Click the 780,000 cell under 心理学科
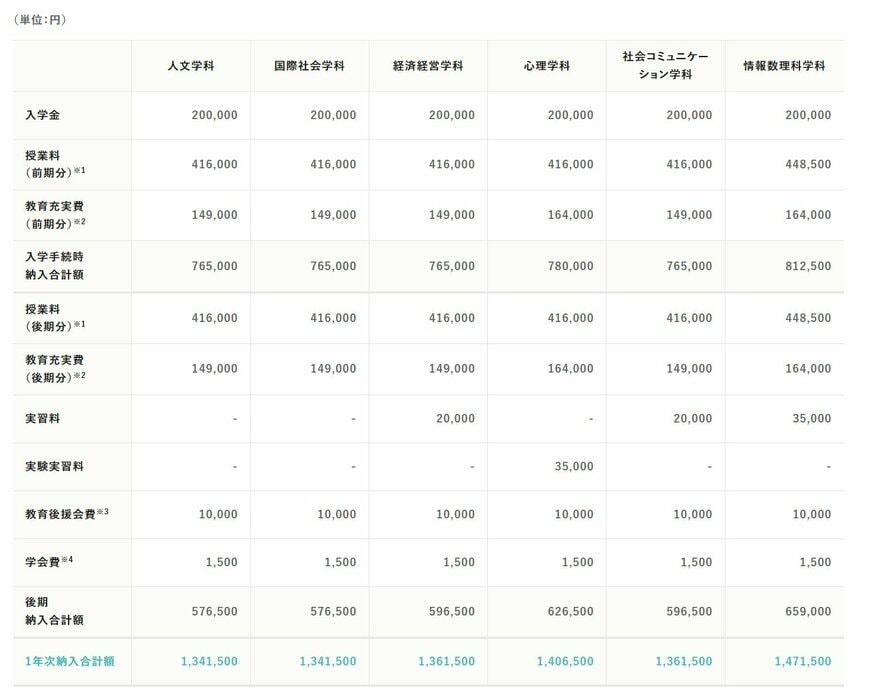The height and width of the screenshot is (696, 870). point(571,265)
